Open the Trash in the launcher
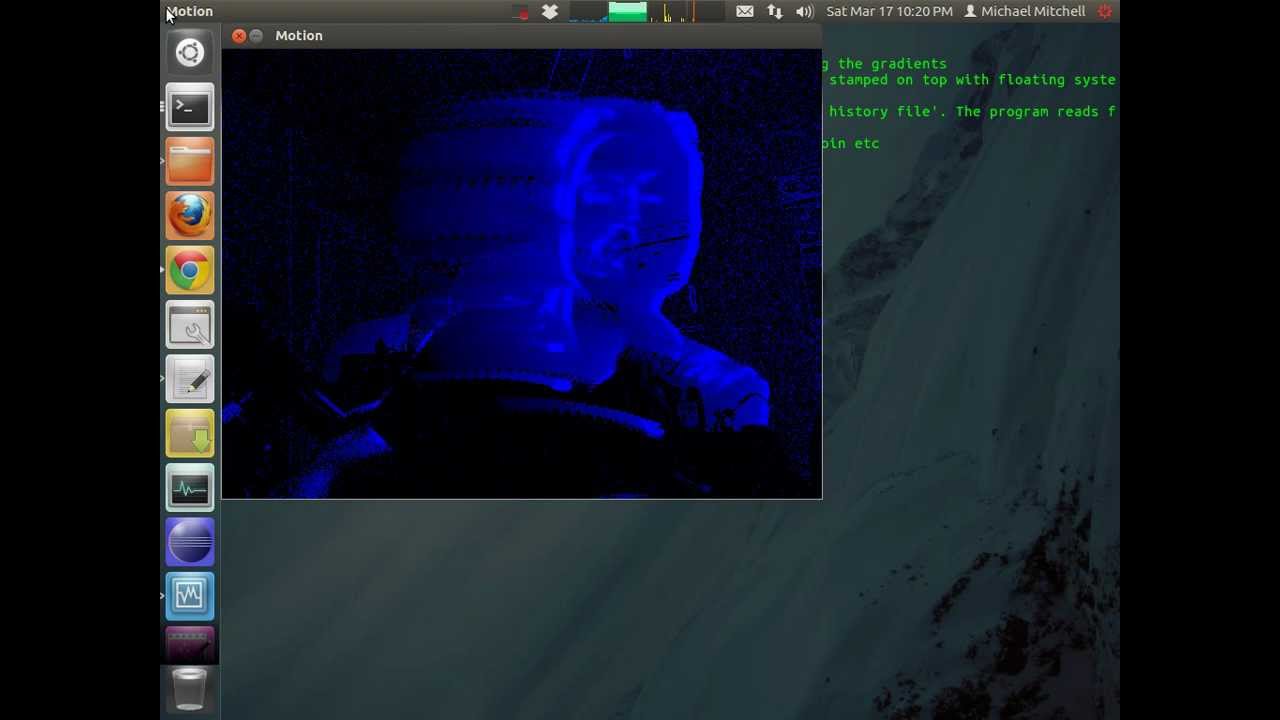1280x720 pixels. point(190,689)
